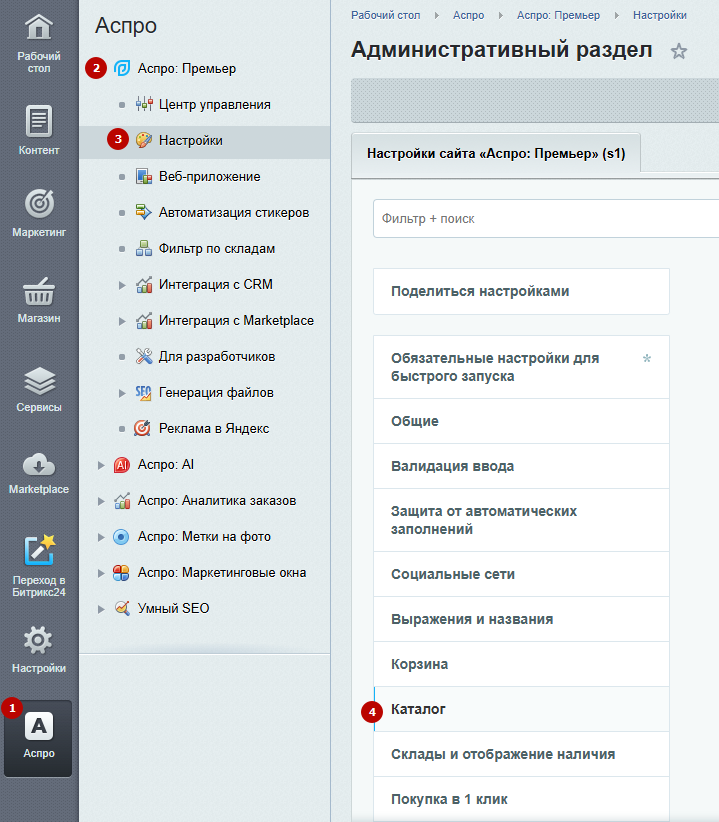Click the Реклама в Яндекс target icon
The height and width of the screenshot is (822, 719).
tap(142, 428)
